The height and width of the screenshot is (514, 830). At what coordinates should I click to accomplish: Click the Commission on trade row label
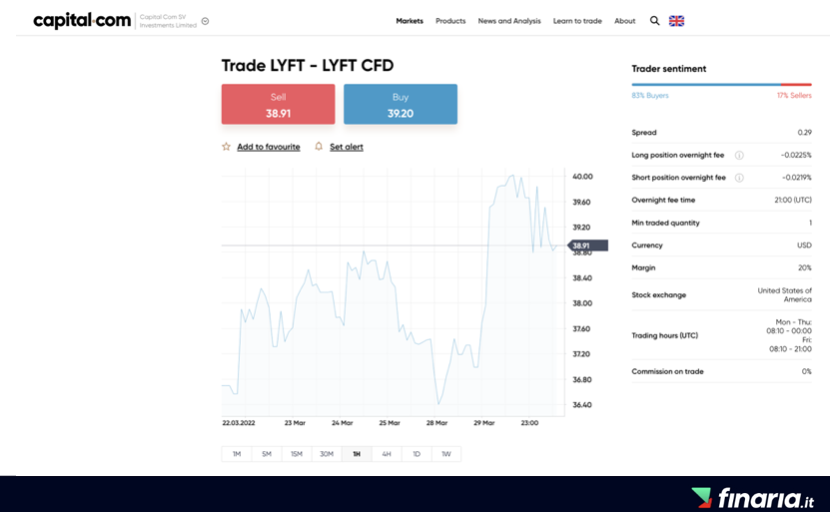pos(667,372)
